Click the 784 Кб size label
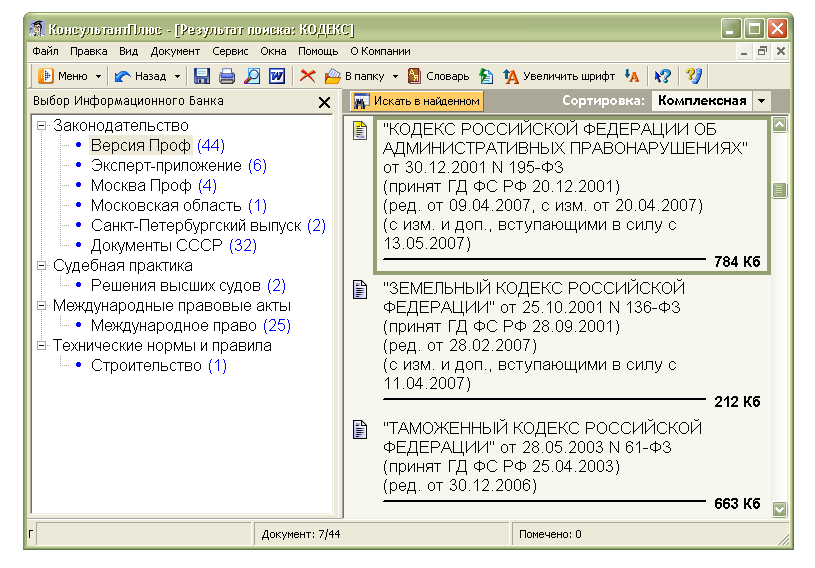815x568 pixels. tap(737, 262)
